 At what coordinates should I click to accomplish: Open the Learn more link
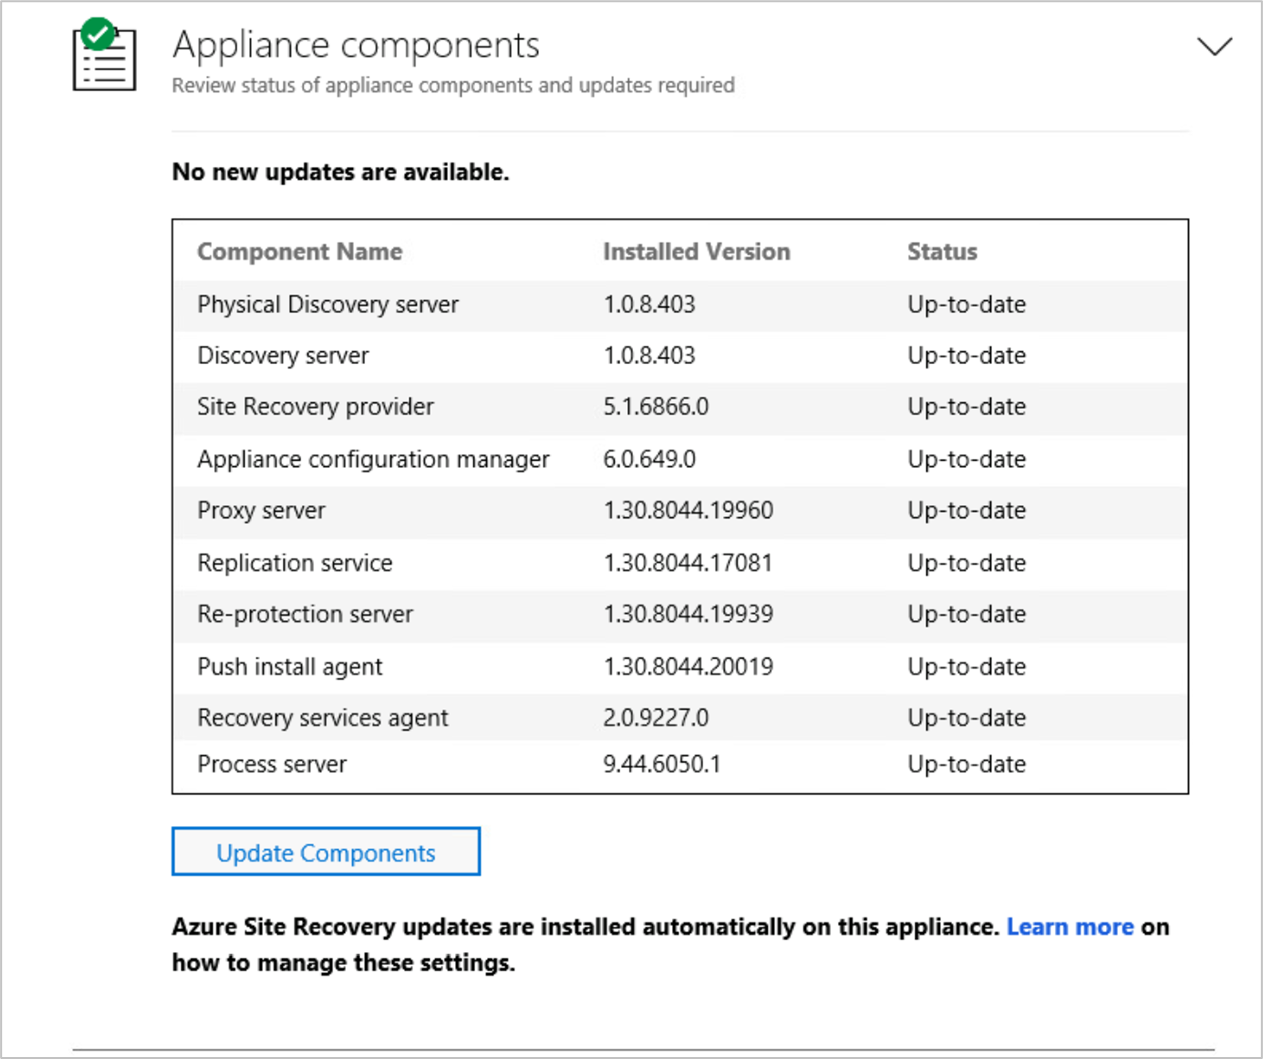pos(1069,927)
